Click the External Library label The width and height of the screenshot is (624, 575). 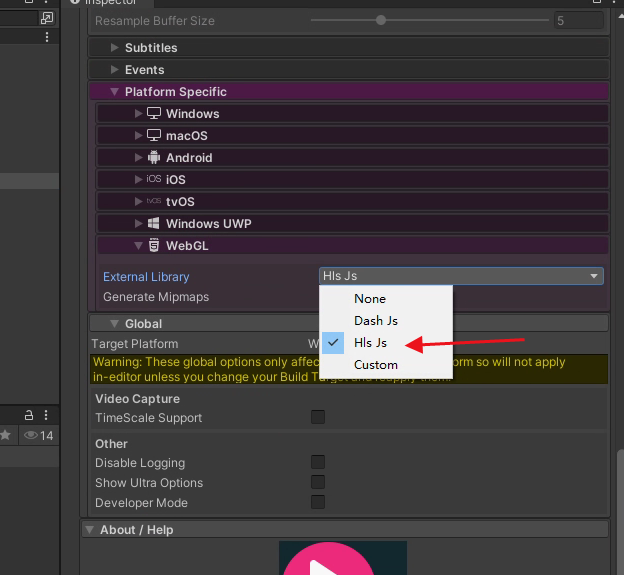coord(146,277)
